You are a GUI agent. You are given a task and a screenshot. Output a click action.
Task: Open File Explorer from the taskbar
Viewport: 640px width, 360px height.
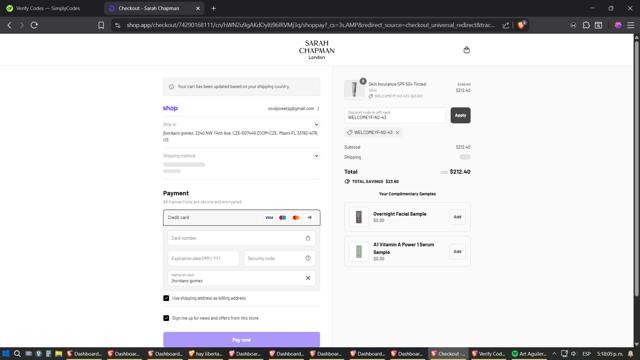[58, 353]
